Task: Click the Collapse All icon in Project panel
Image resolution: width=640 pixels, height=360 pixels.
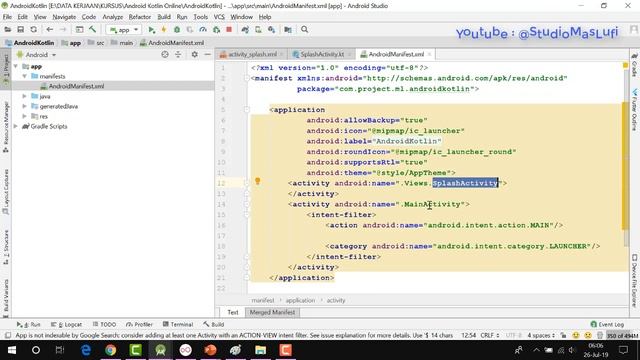Action: 178,54
